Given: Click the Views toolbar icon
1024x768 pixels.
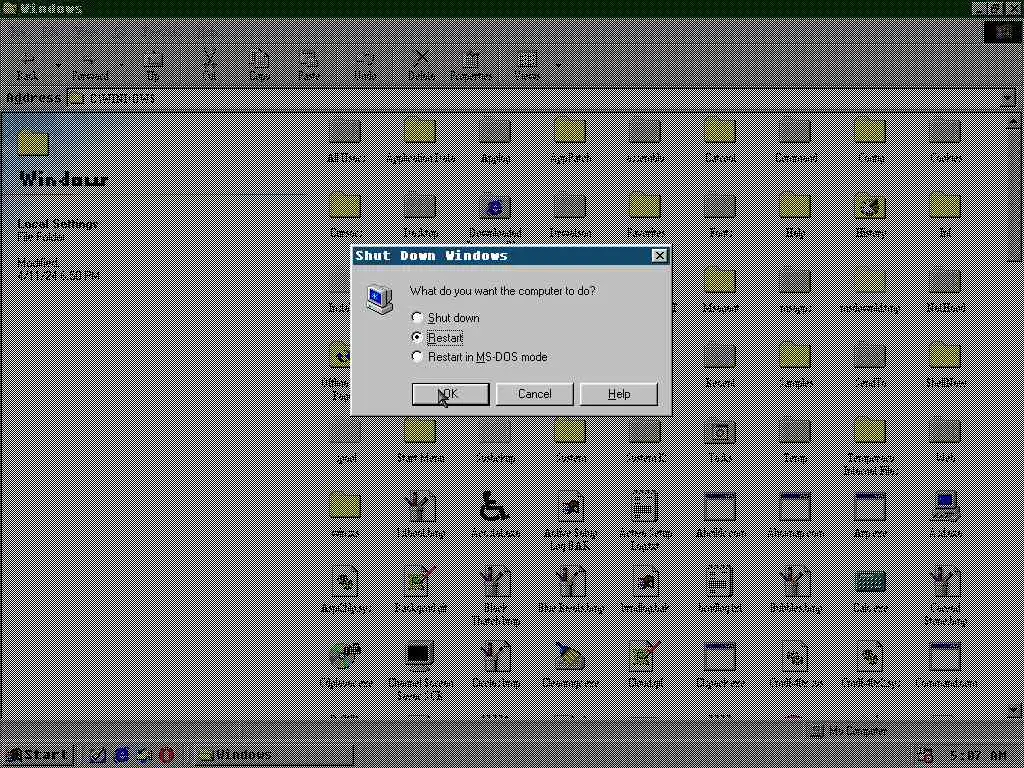Looking at the screenshot, I should coord(527,65).
